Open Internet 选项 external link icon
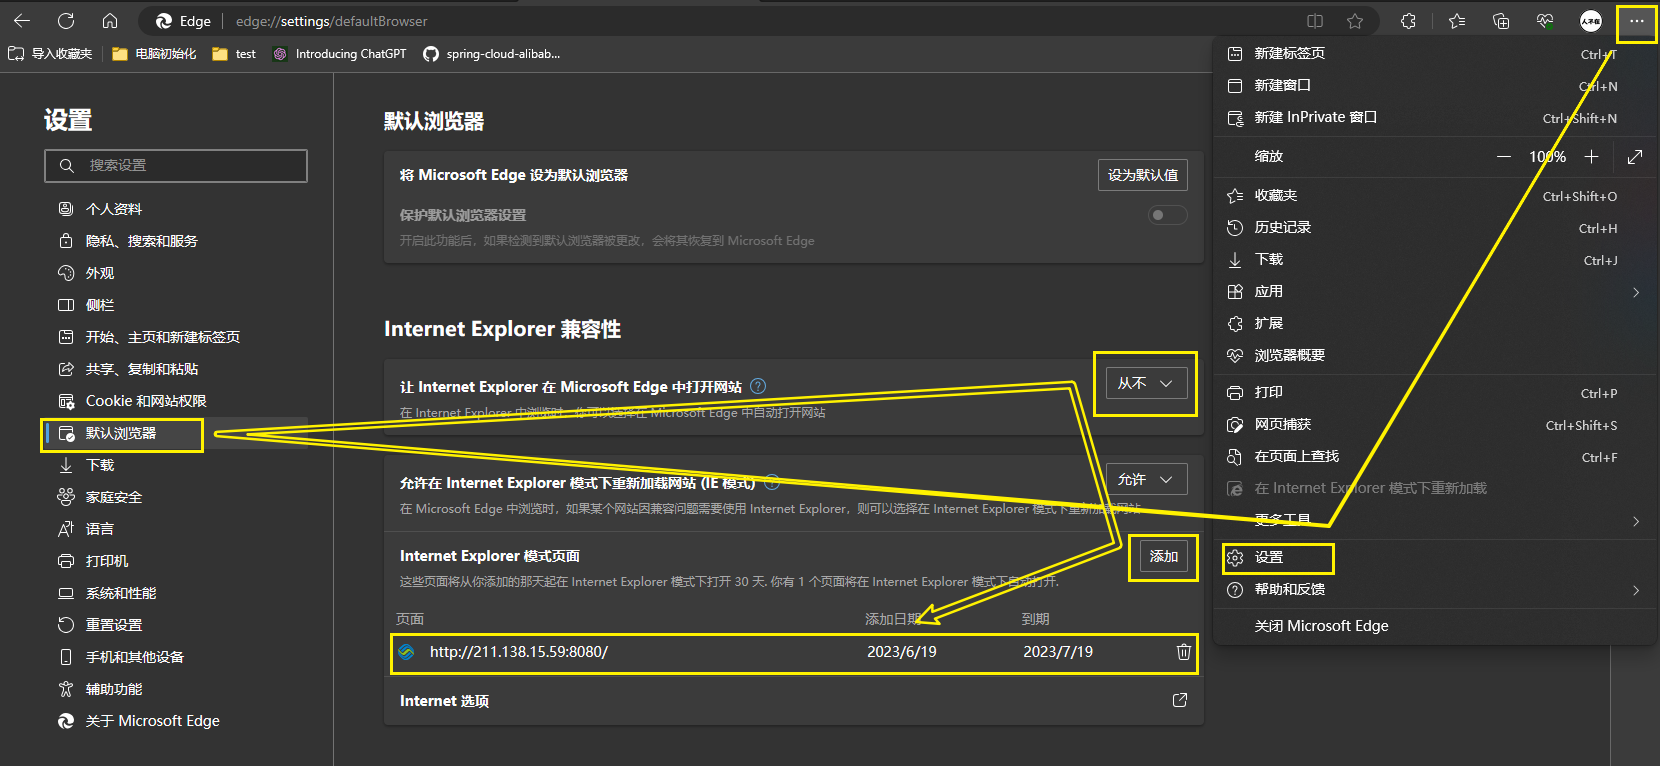 1180,700
